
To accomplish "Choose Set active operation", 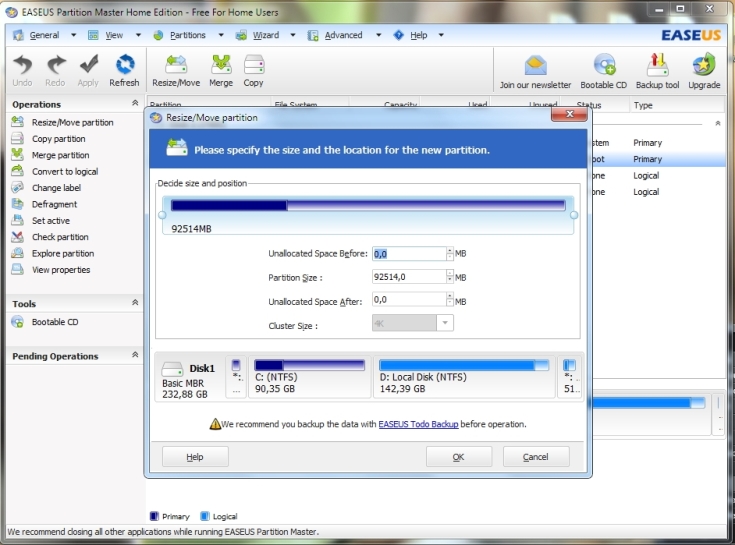I will pyautogui.click(x=51, y=221).
